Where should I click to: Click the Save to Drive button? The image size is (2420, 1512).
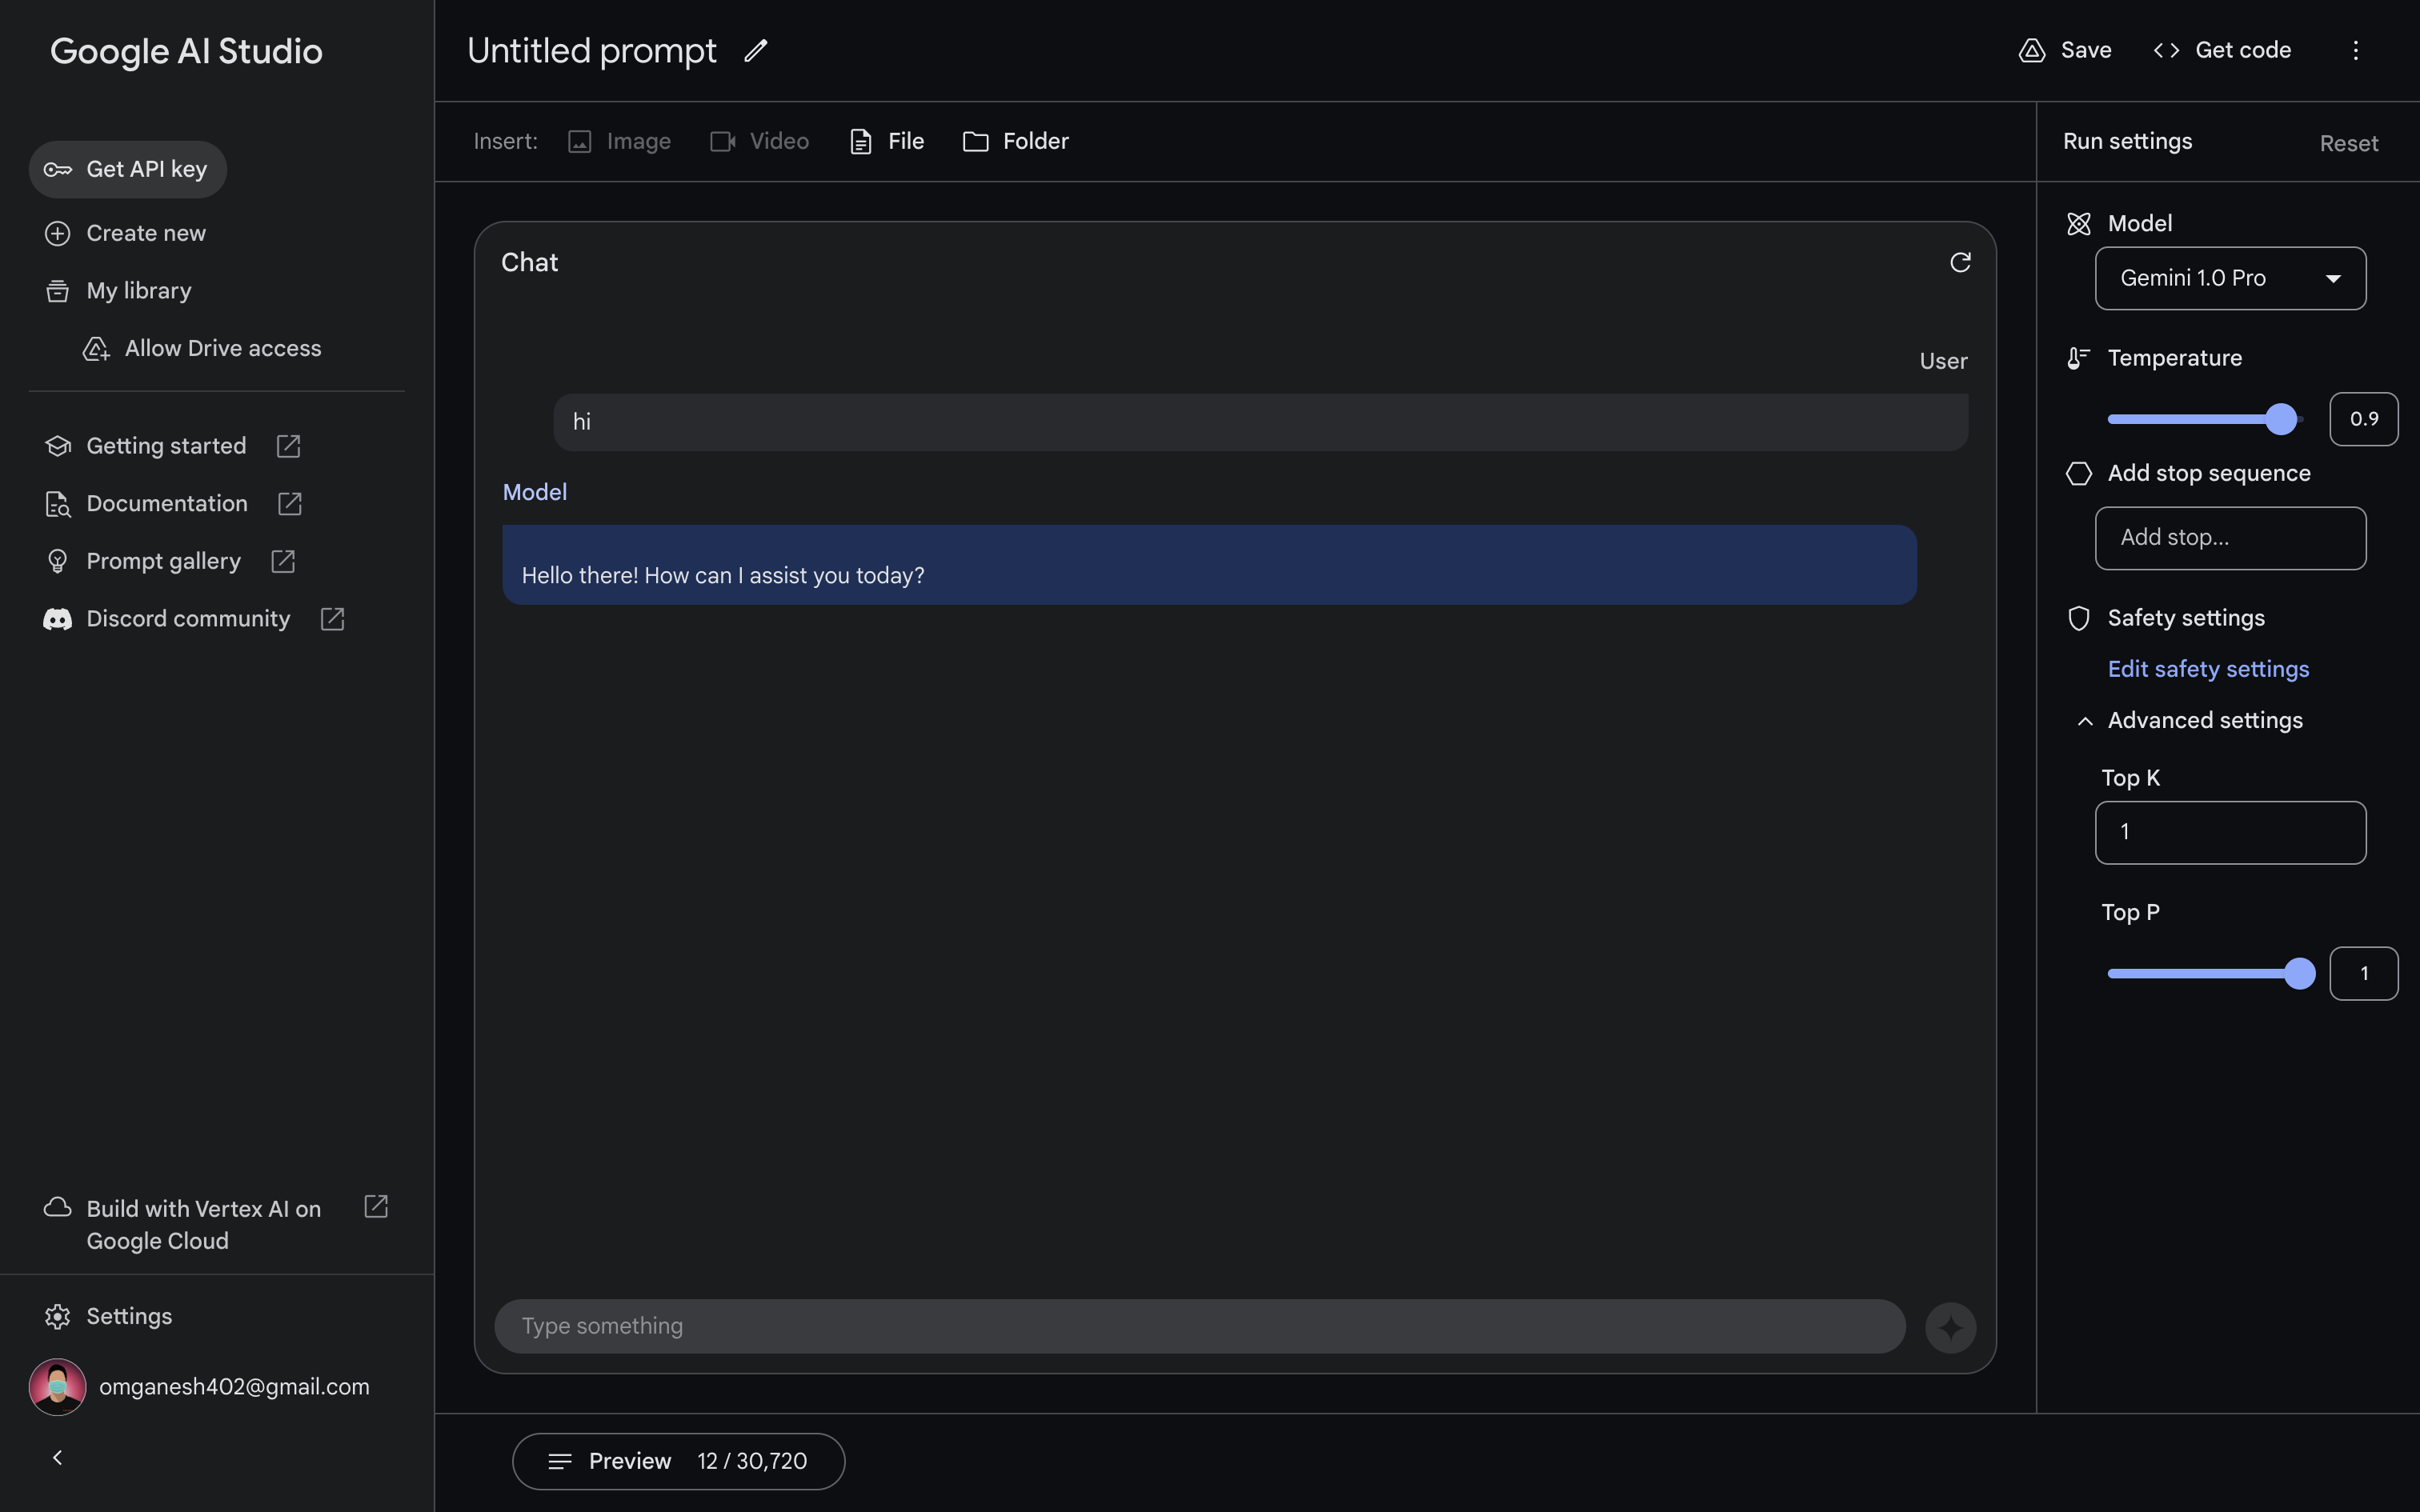pos(2065,50)
